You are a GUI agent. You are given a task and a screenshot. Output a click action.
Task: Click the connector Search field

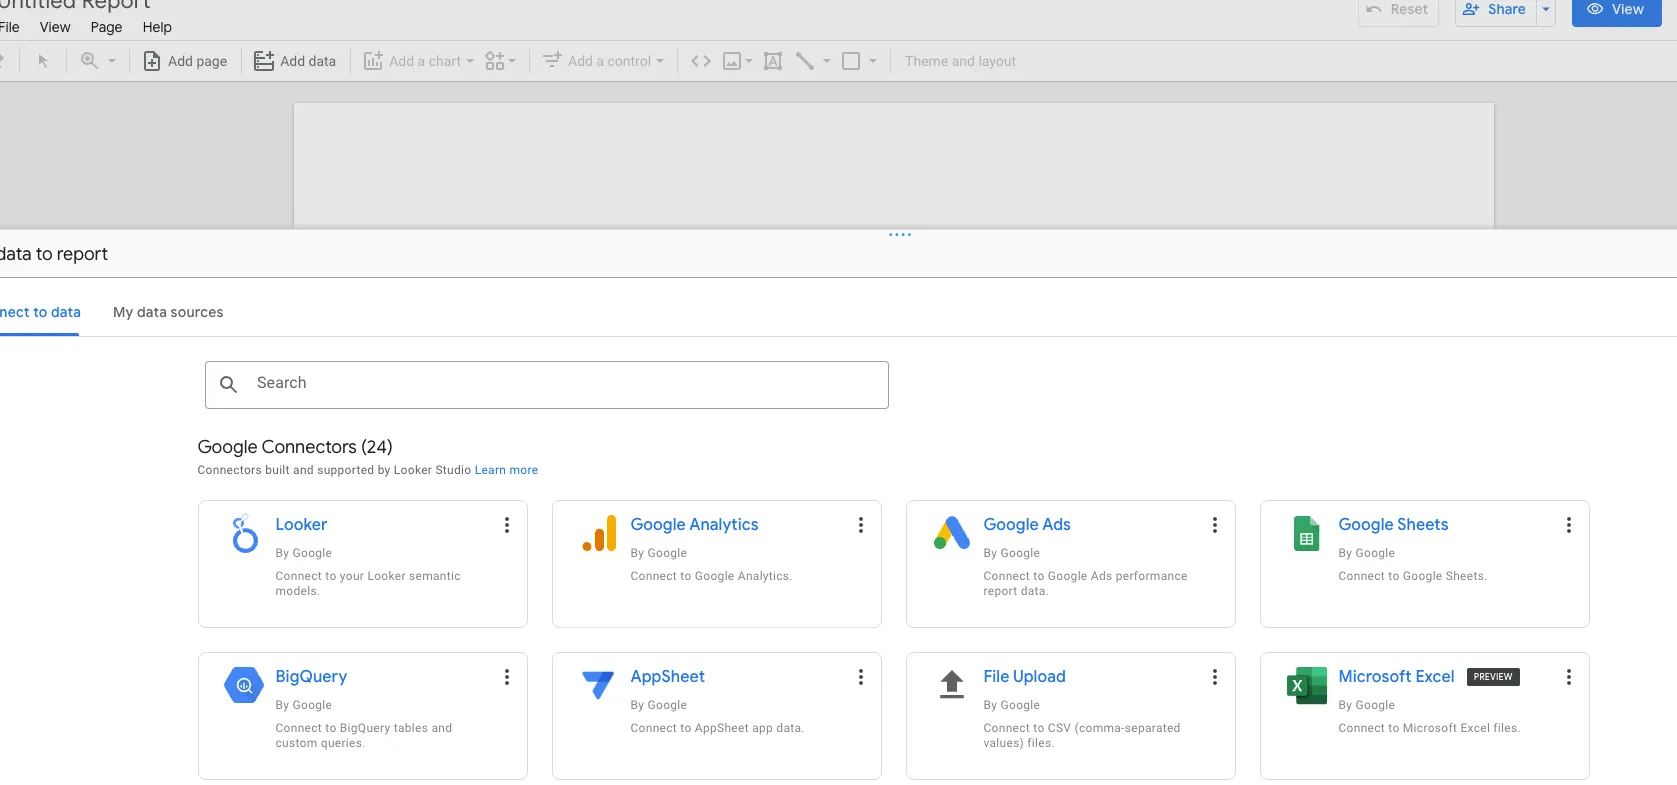pyautogui.click(x=547, y=385)
